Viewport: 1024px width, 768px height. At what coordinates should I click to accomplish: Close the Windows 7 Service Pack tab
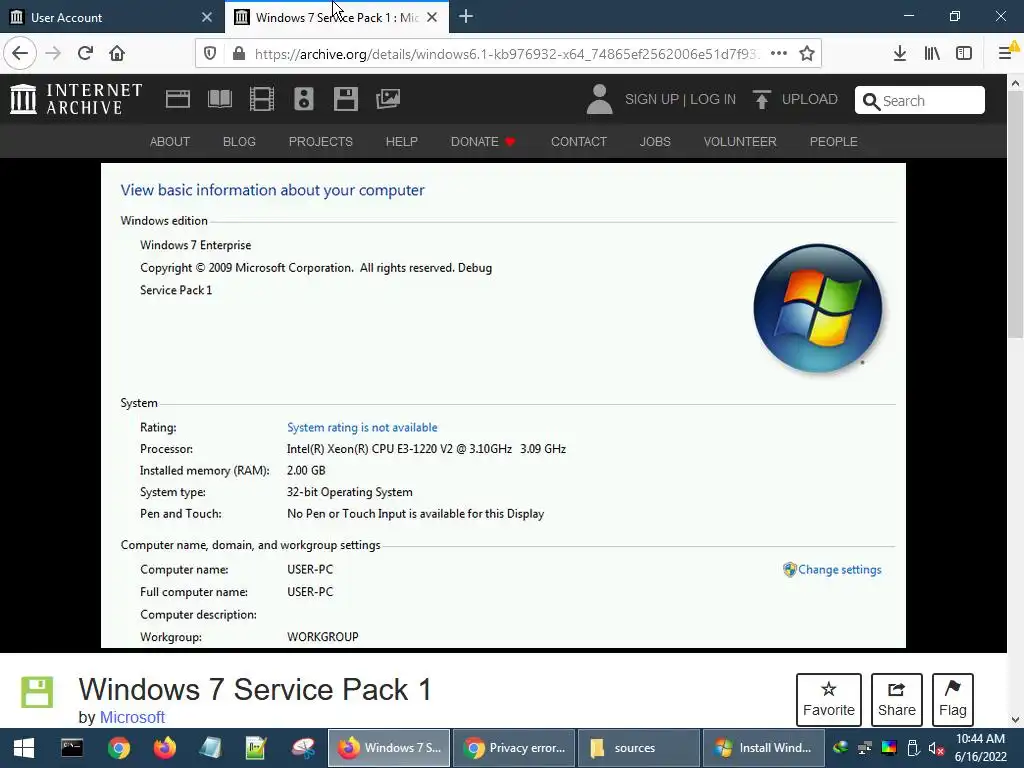(432, 17)
